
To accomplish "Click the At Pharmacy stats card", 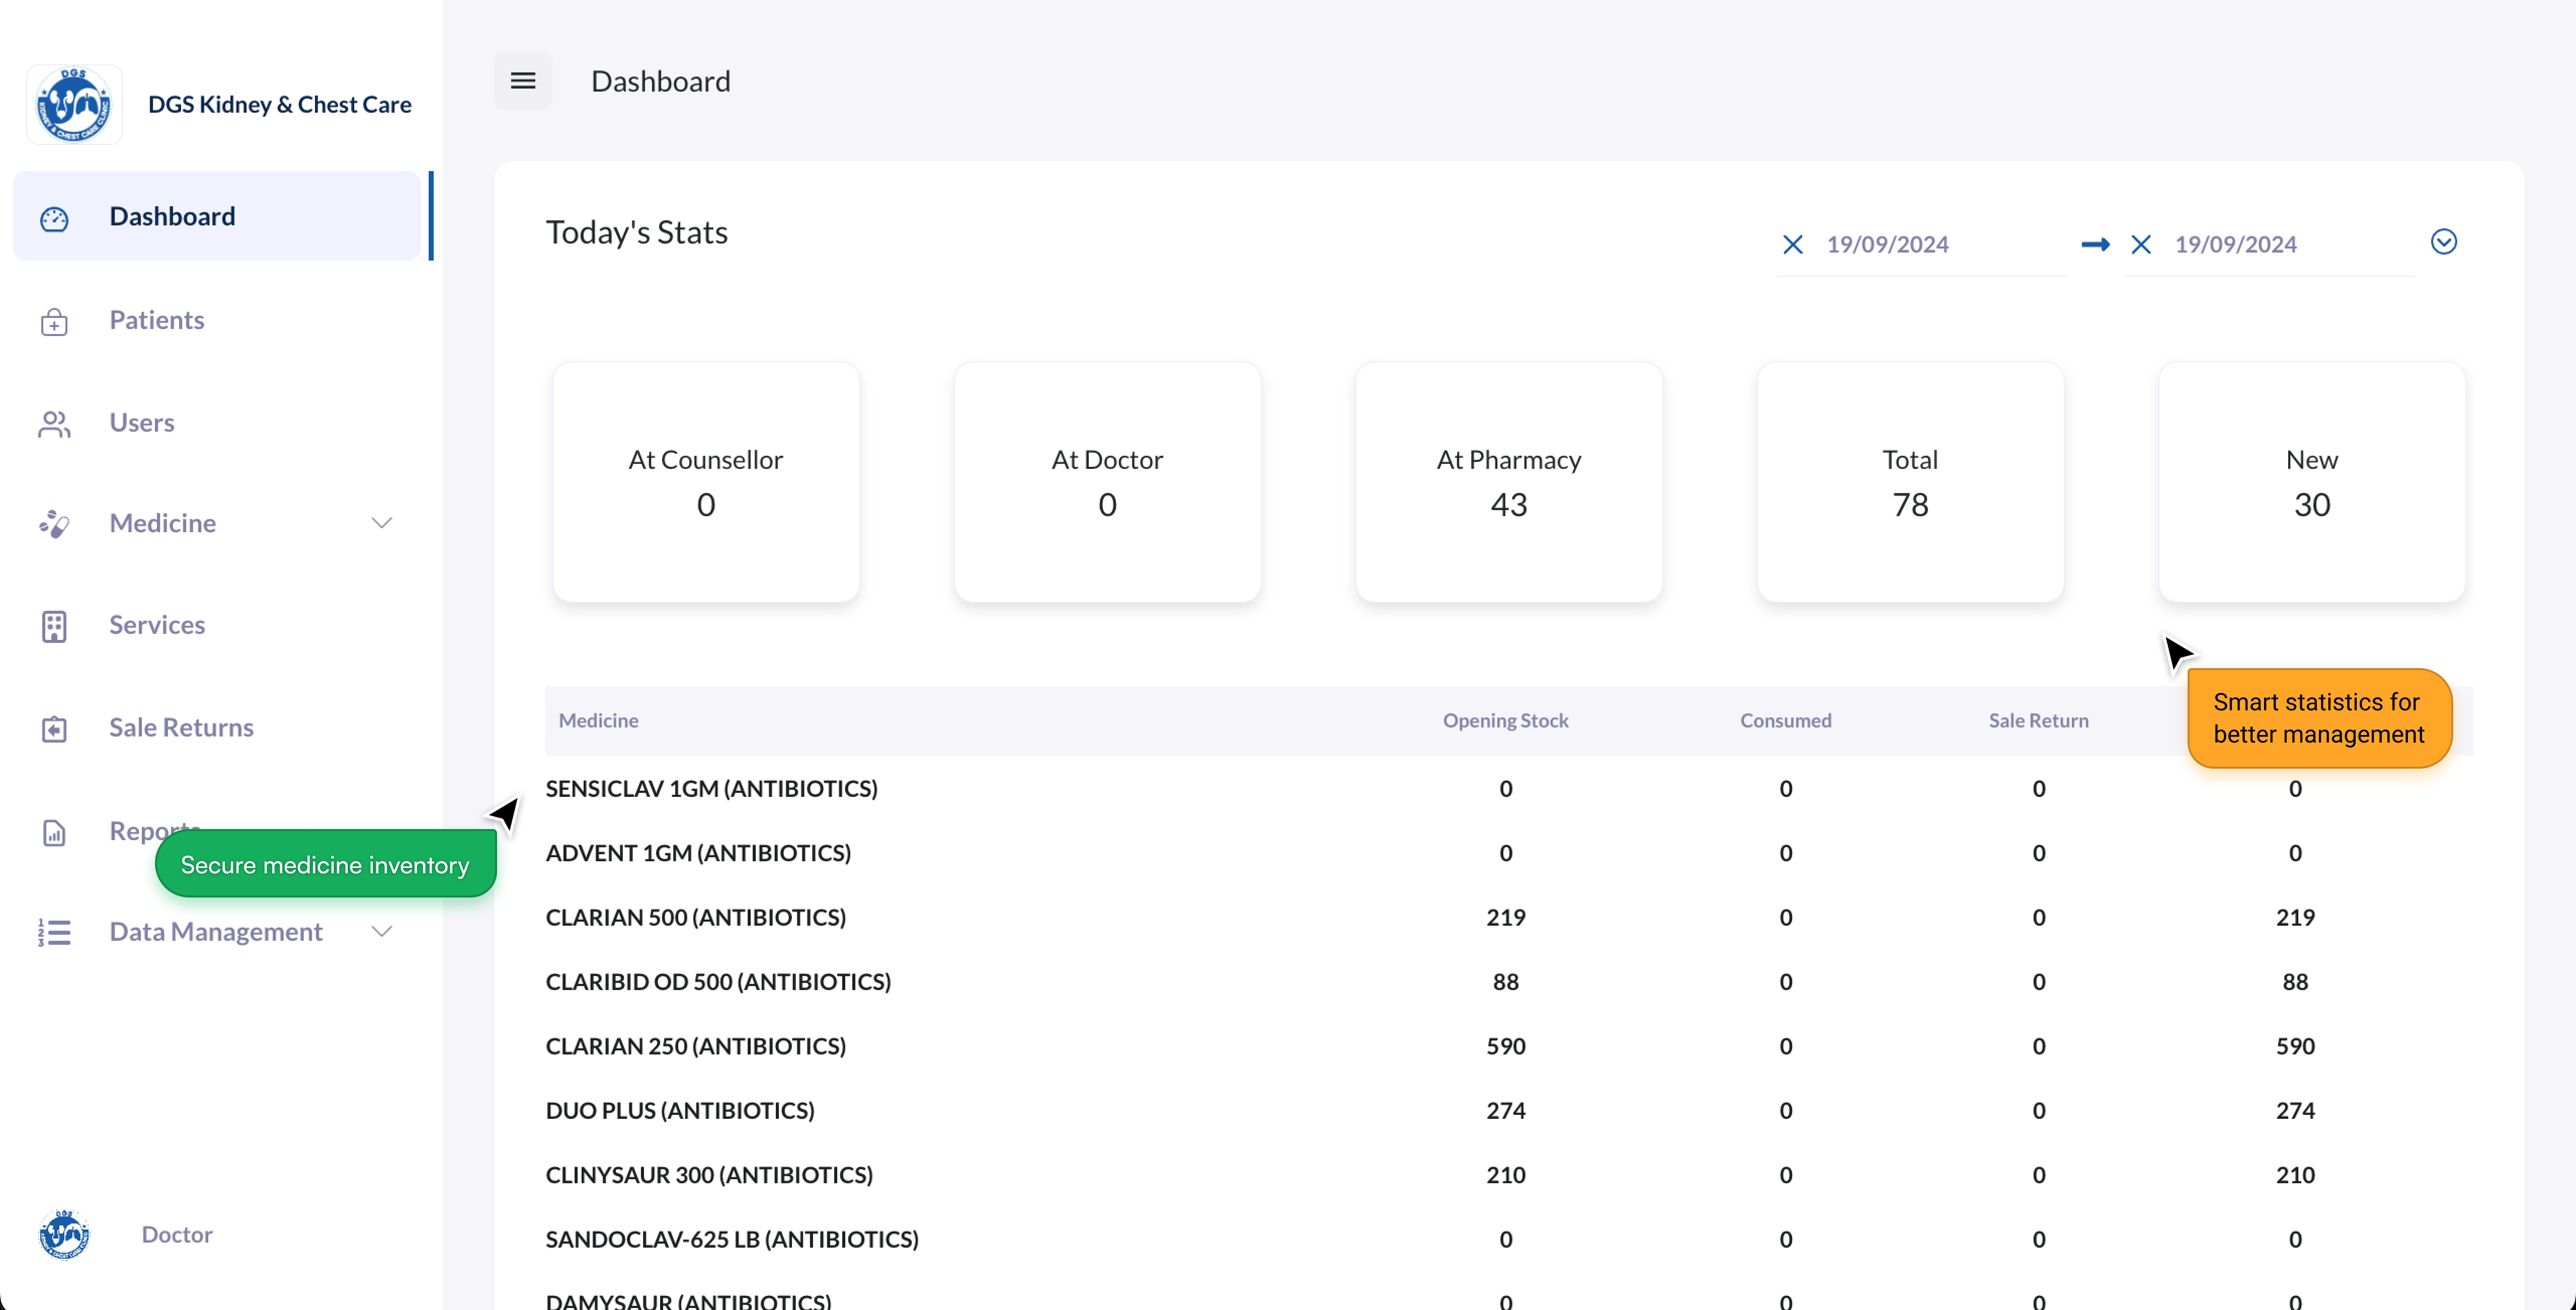I will 1508,482.
